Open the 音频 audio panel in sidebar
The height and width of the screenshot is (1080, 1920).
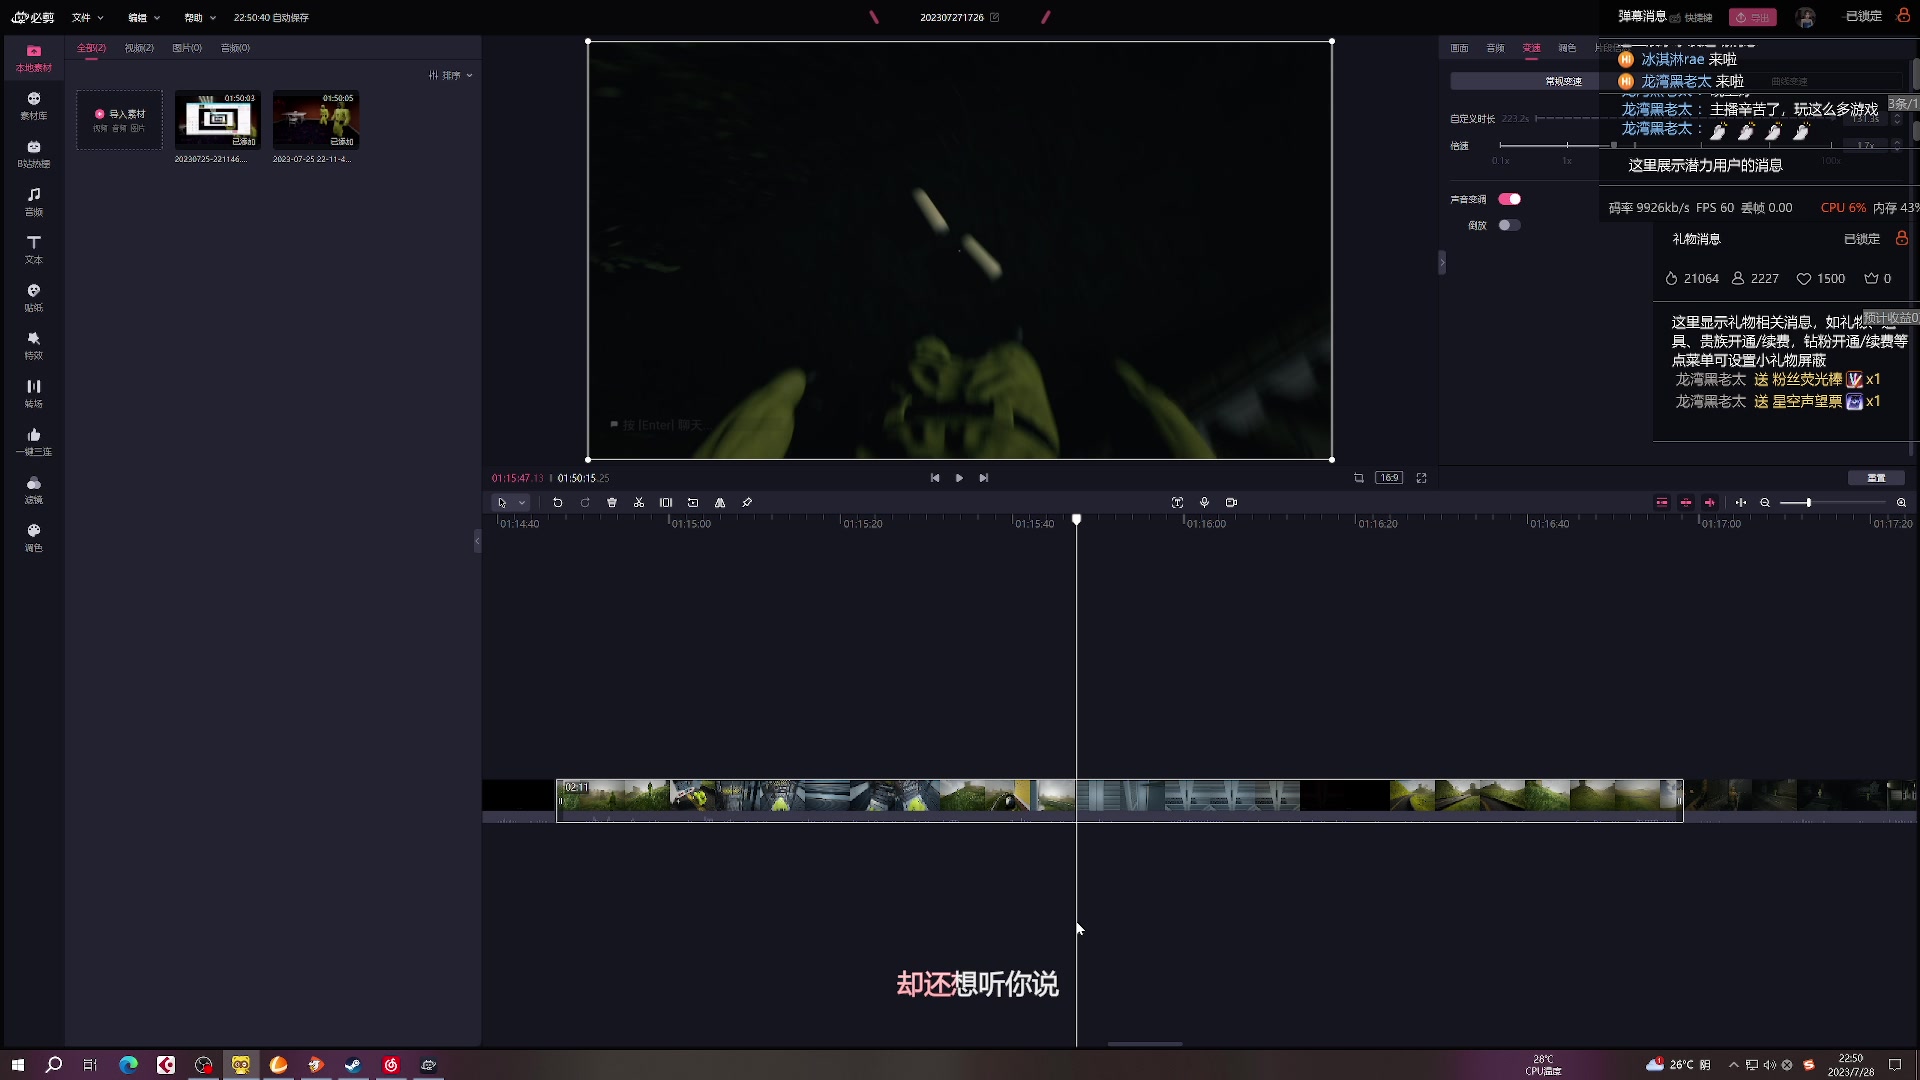(x=33, y=202)
